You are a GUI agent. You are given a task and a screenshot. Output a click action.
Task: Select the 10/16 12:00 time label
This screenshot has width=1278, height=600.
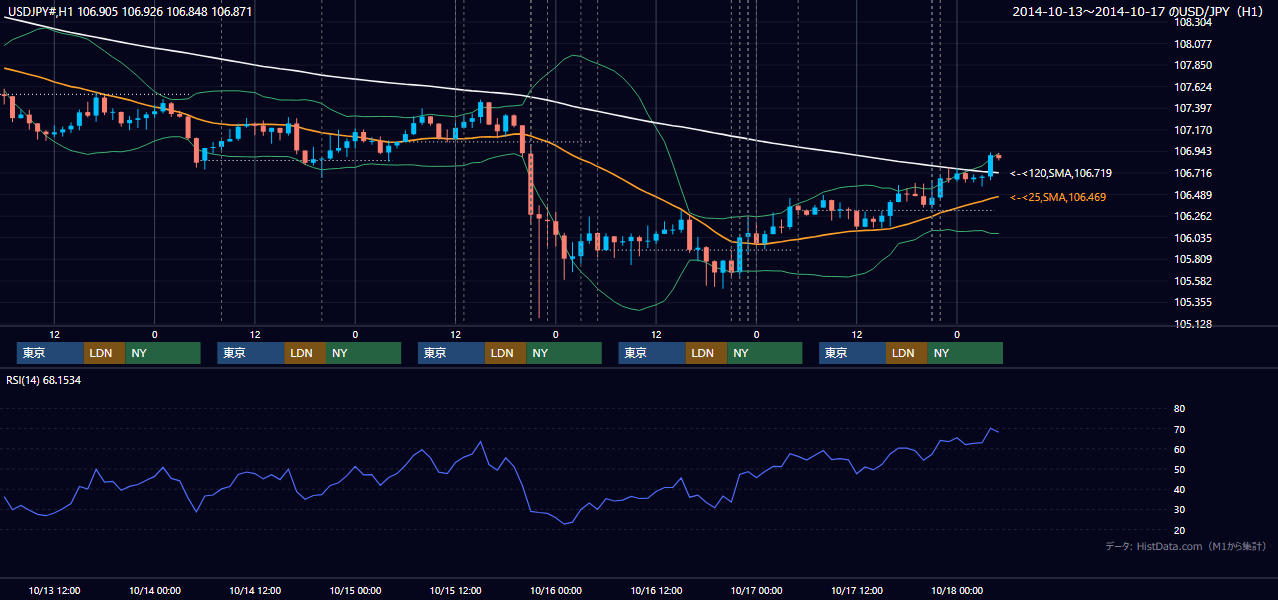pyautogui.click(x=656, y=590)
